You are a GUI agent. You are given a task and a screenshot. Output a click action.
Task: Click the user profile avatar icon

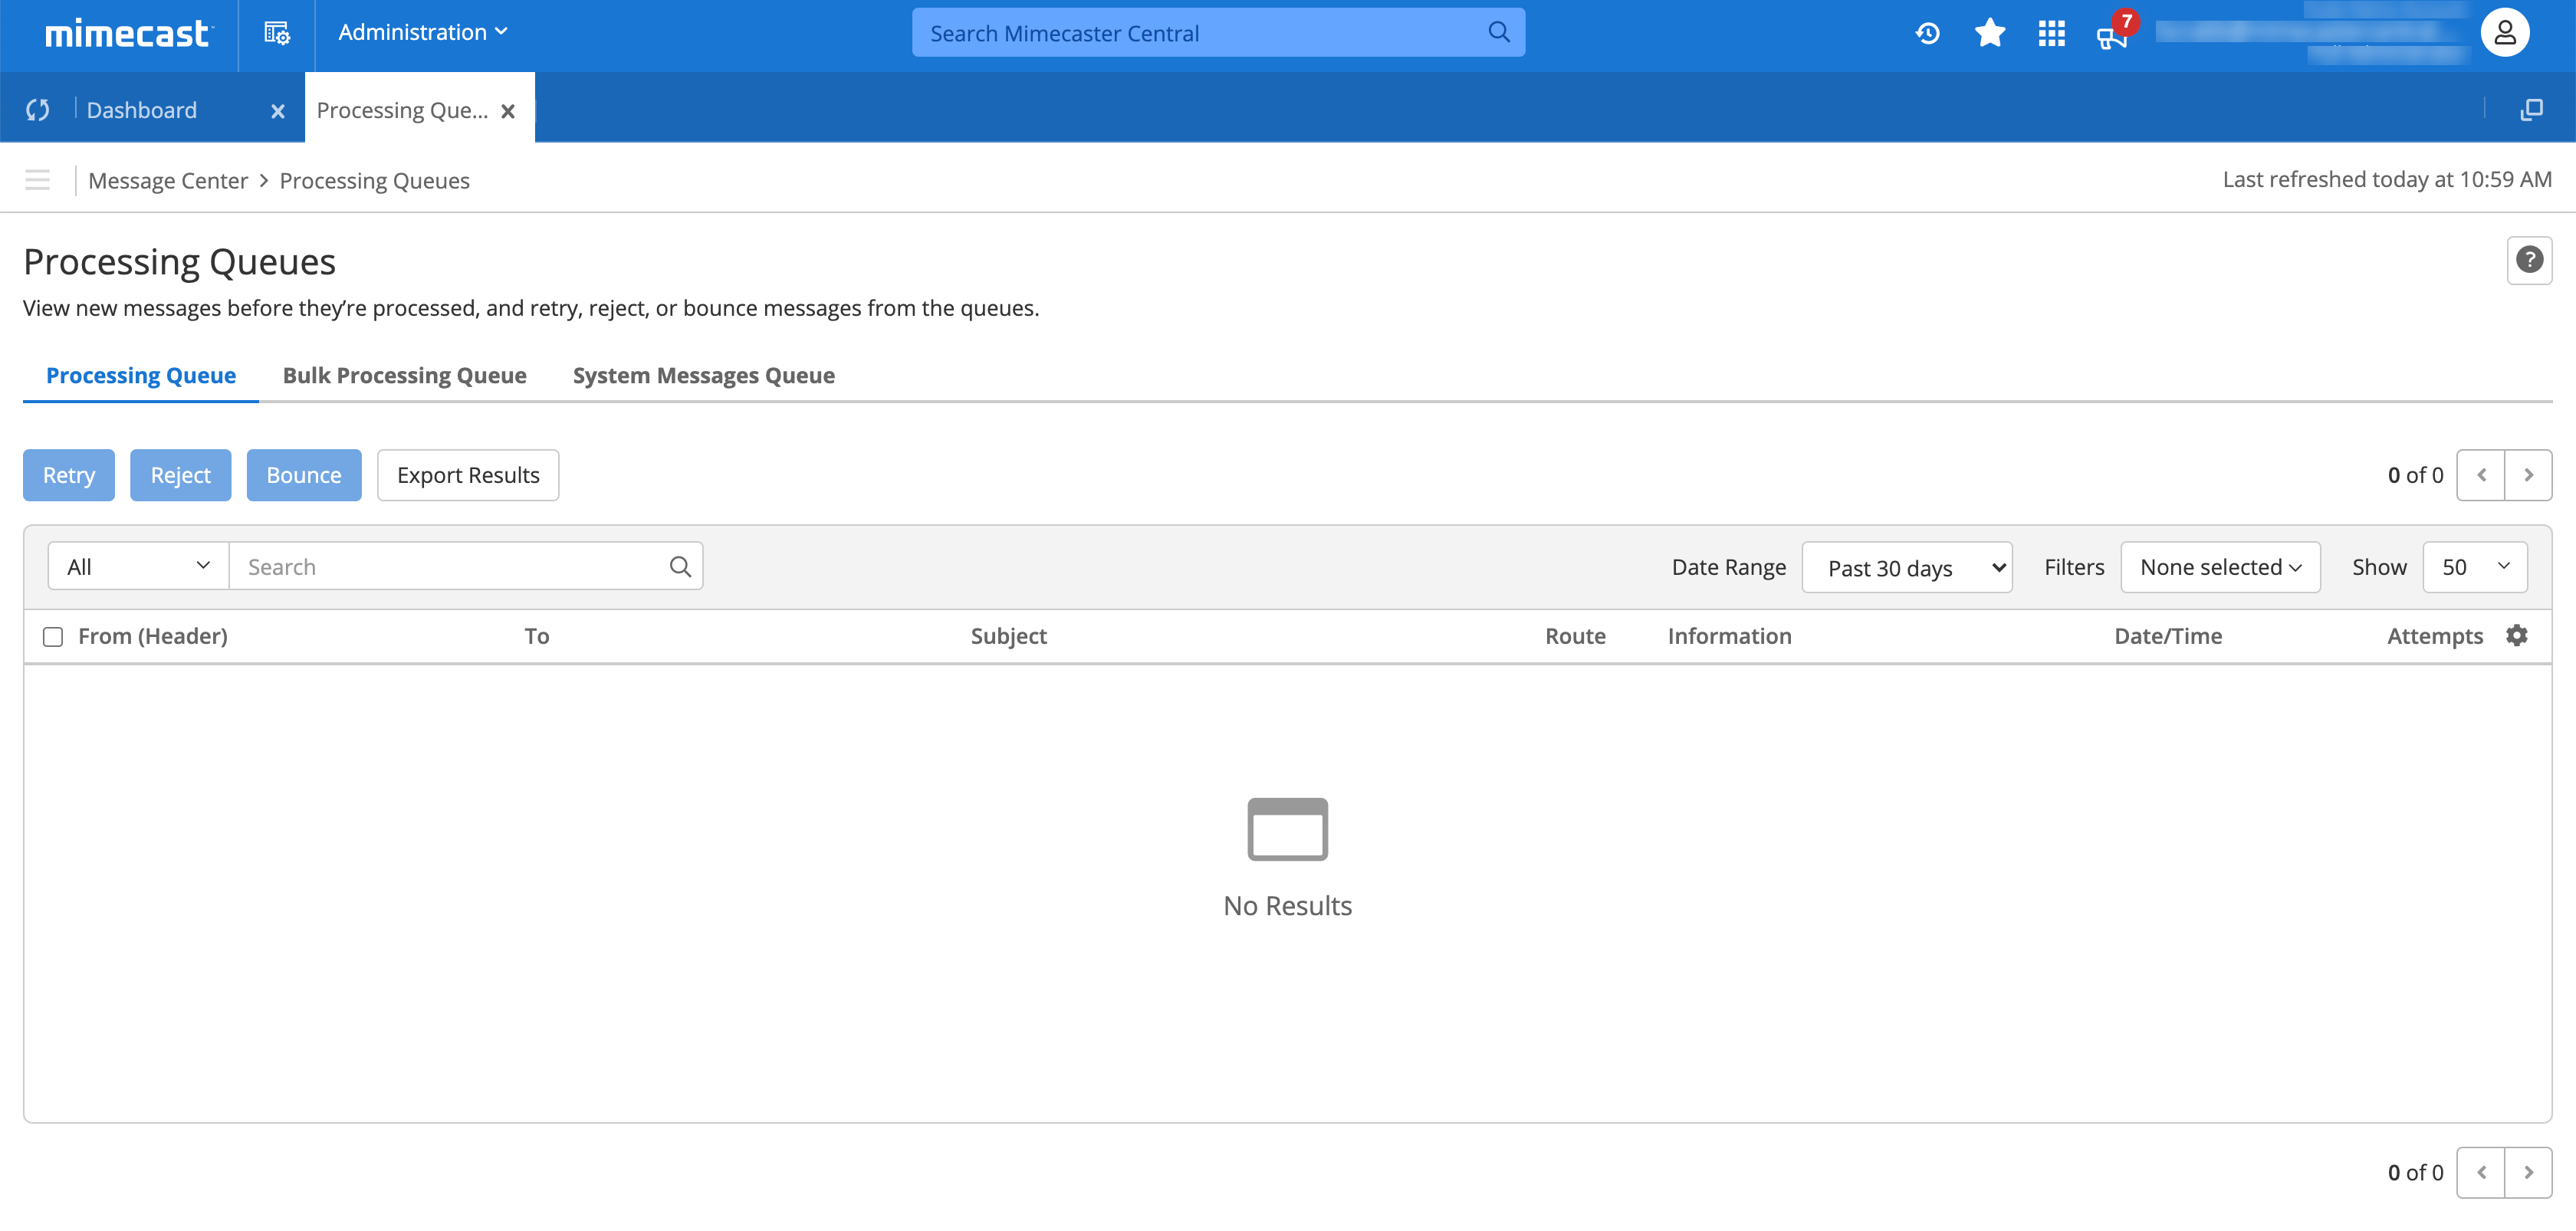[2504, 33]
